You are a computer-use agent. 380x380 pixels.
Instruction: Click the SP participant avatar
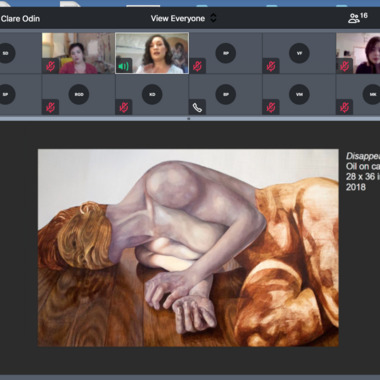pos(5,94)
